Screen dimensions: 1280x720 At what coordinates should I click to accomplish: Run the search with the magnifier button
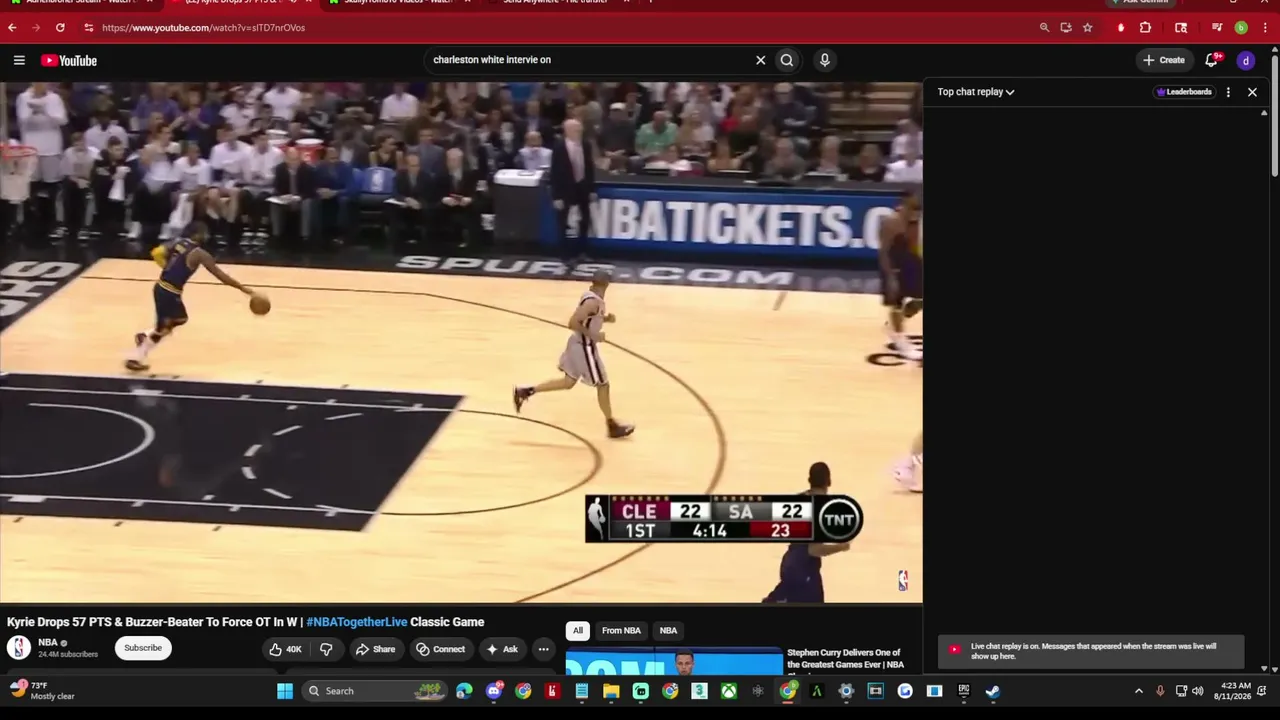pyautogui.click(x=787, y=60)
